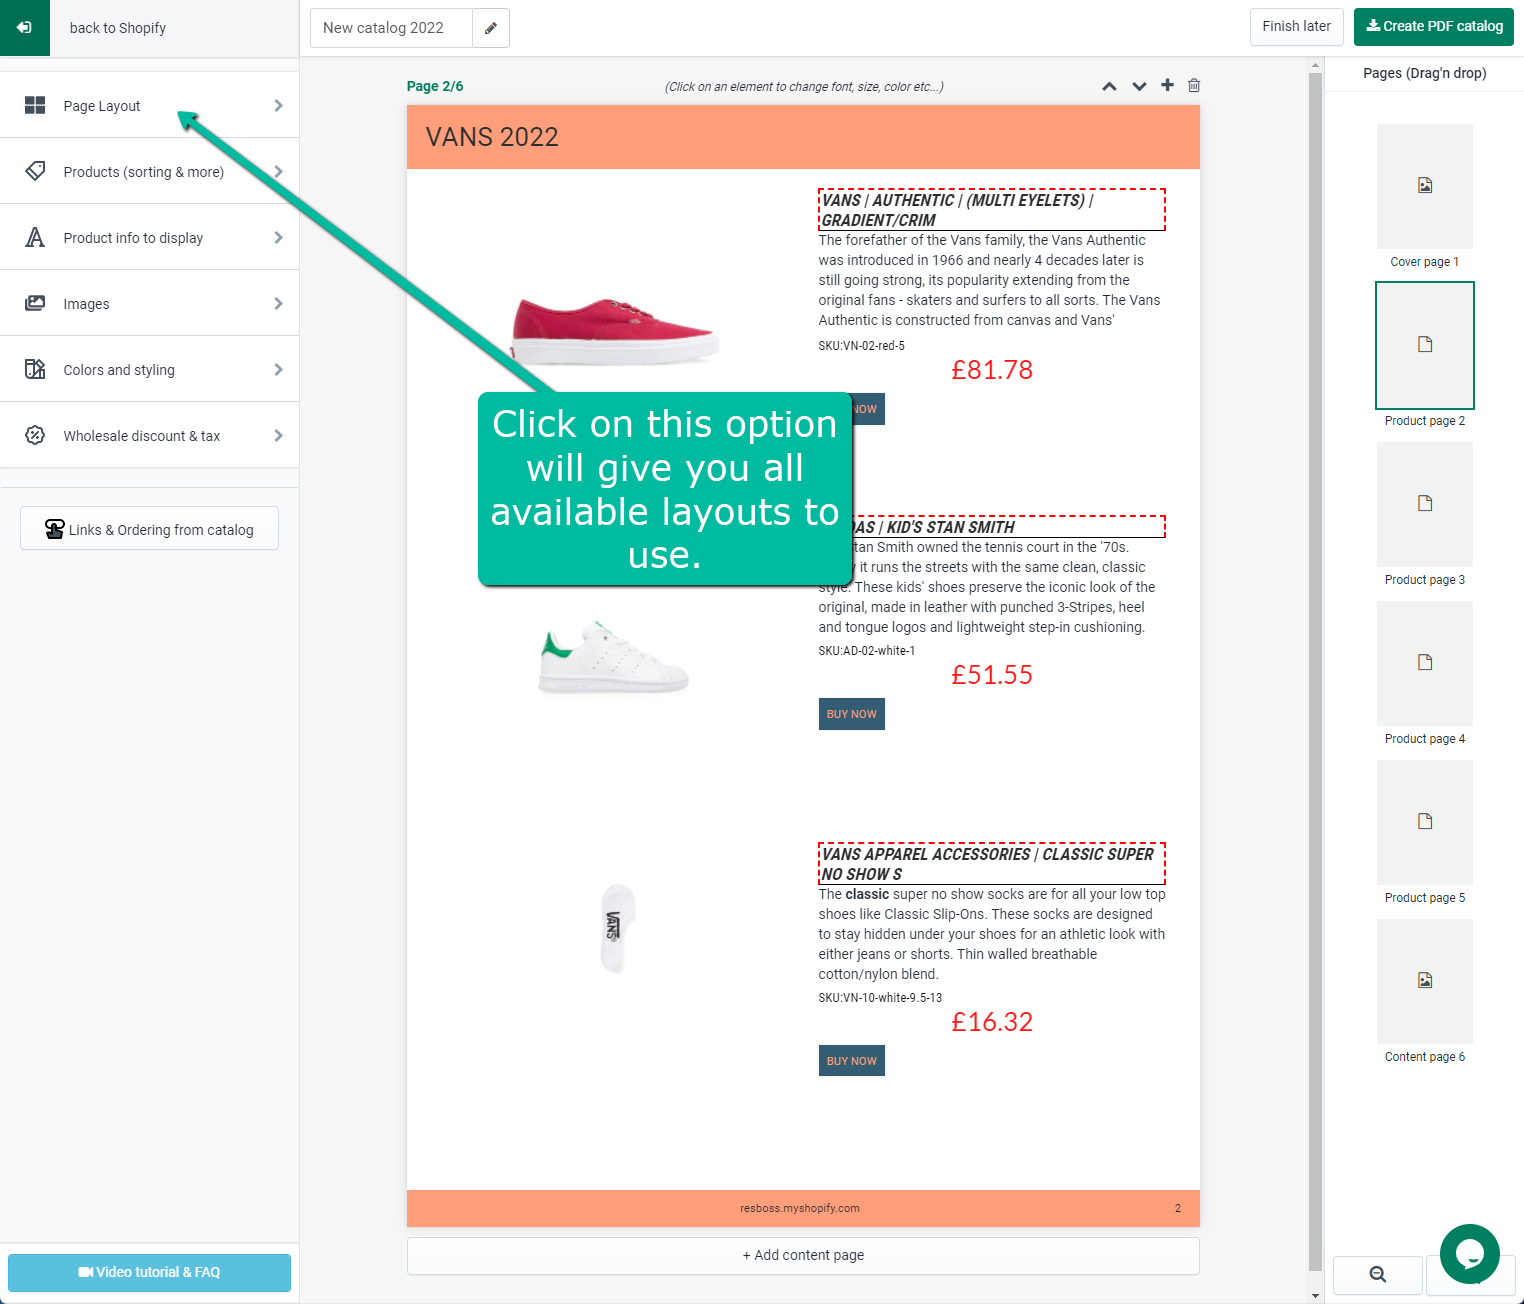1524x1304 pixels.
Task: Click the £16.32 price
Action: point(992,1022)
